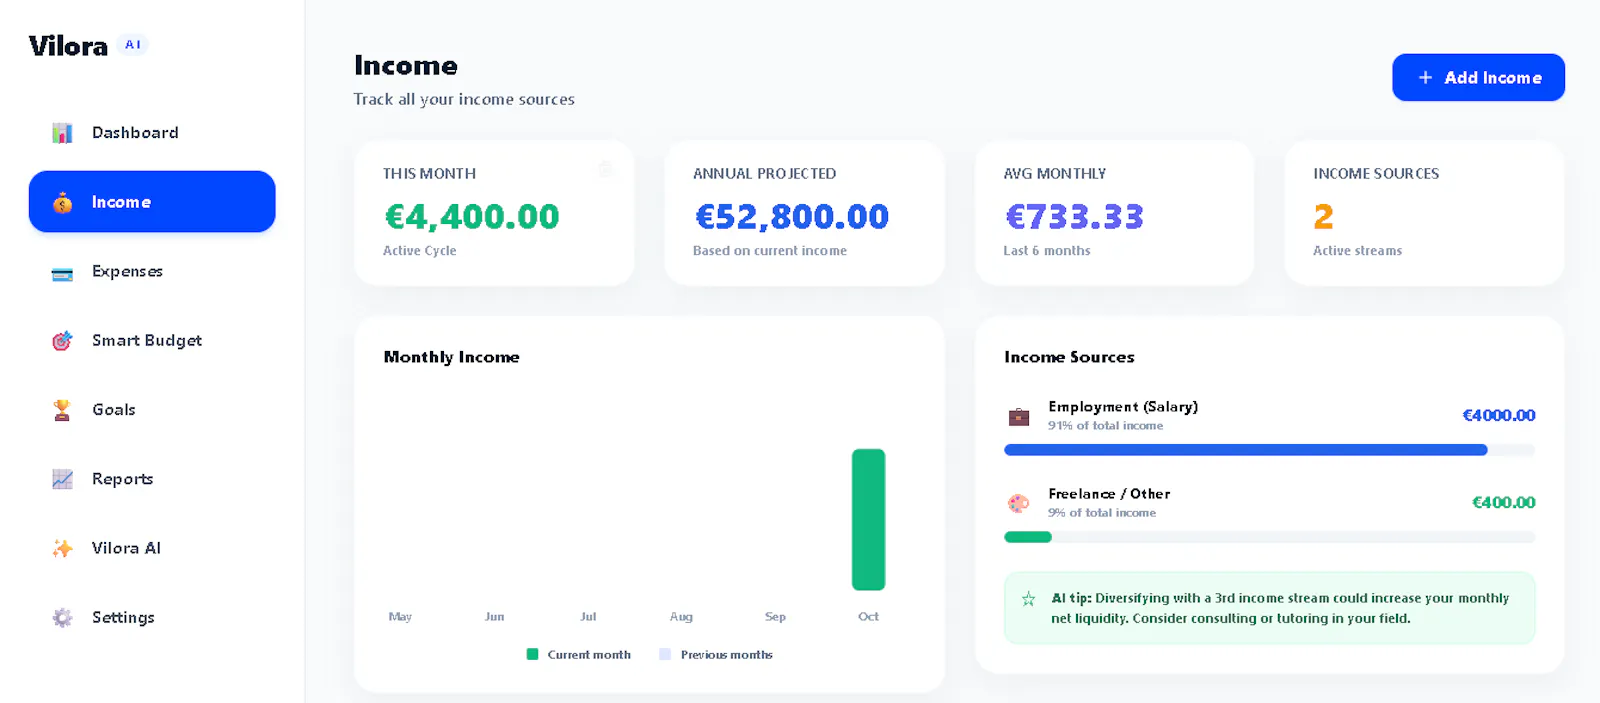Click the "Monthly Income" chart heading
The image size is (1600, 703).
pyautogui.click(x=452, y=357)
